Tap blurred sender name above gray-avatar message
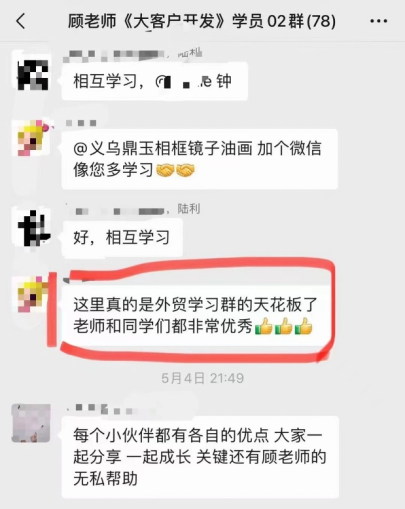The width and height of the screenshot is (405, 509). pos(103,409)
